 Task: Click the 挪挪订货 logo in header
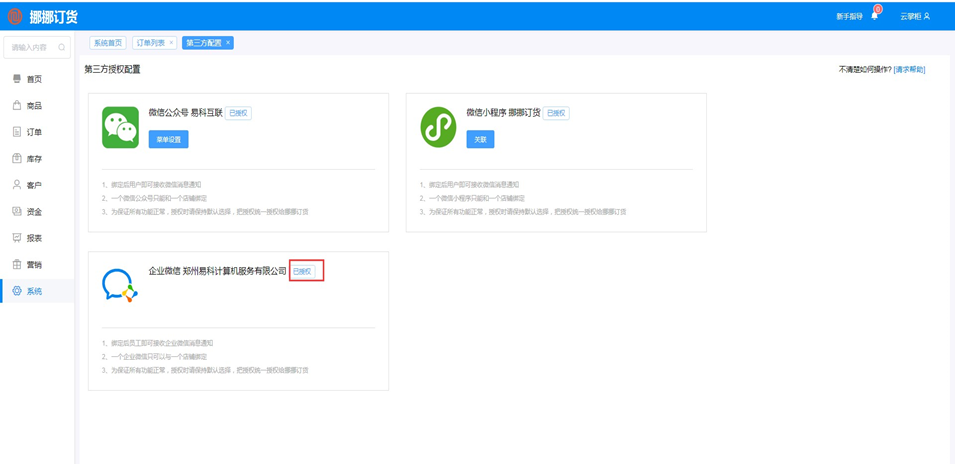pos(43,16)
